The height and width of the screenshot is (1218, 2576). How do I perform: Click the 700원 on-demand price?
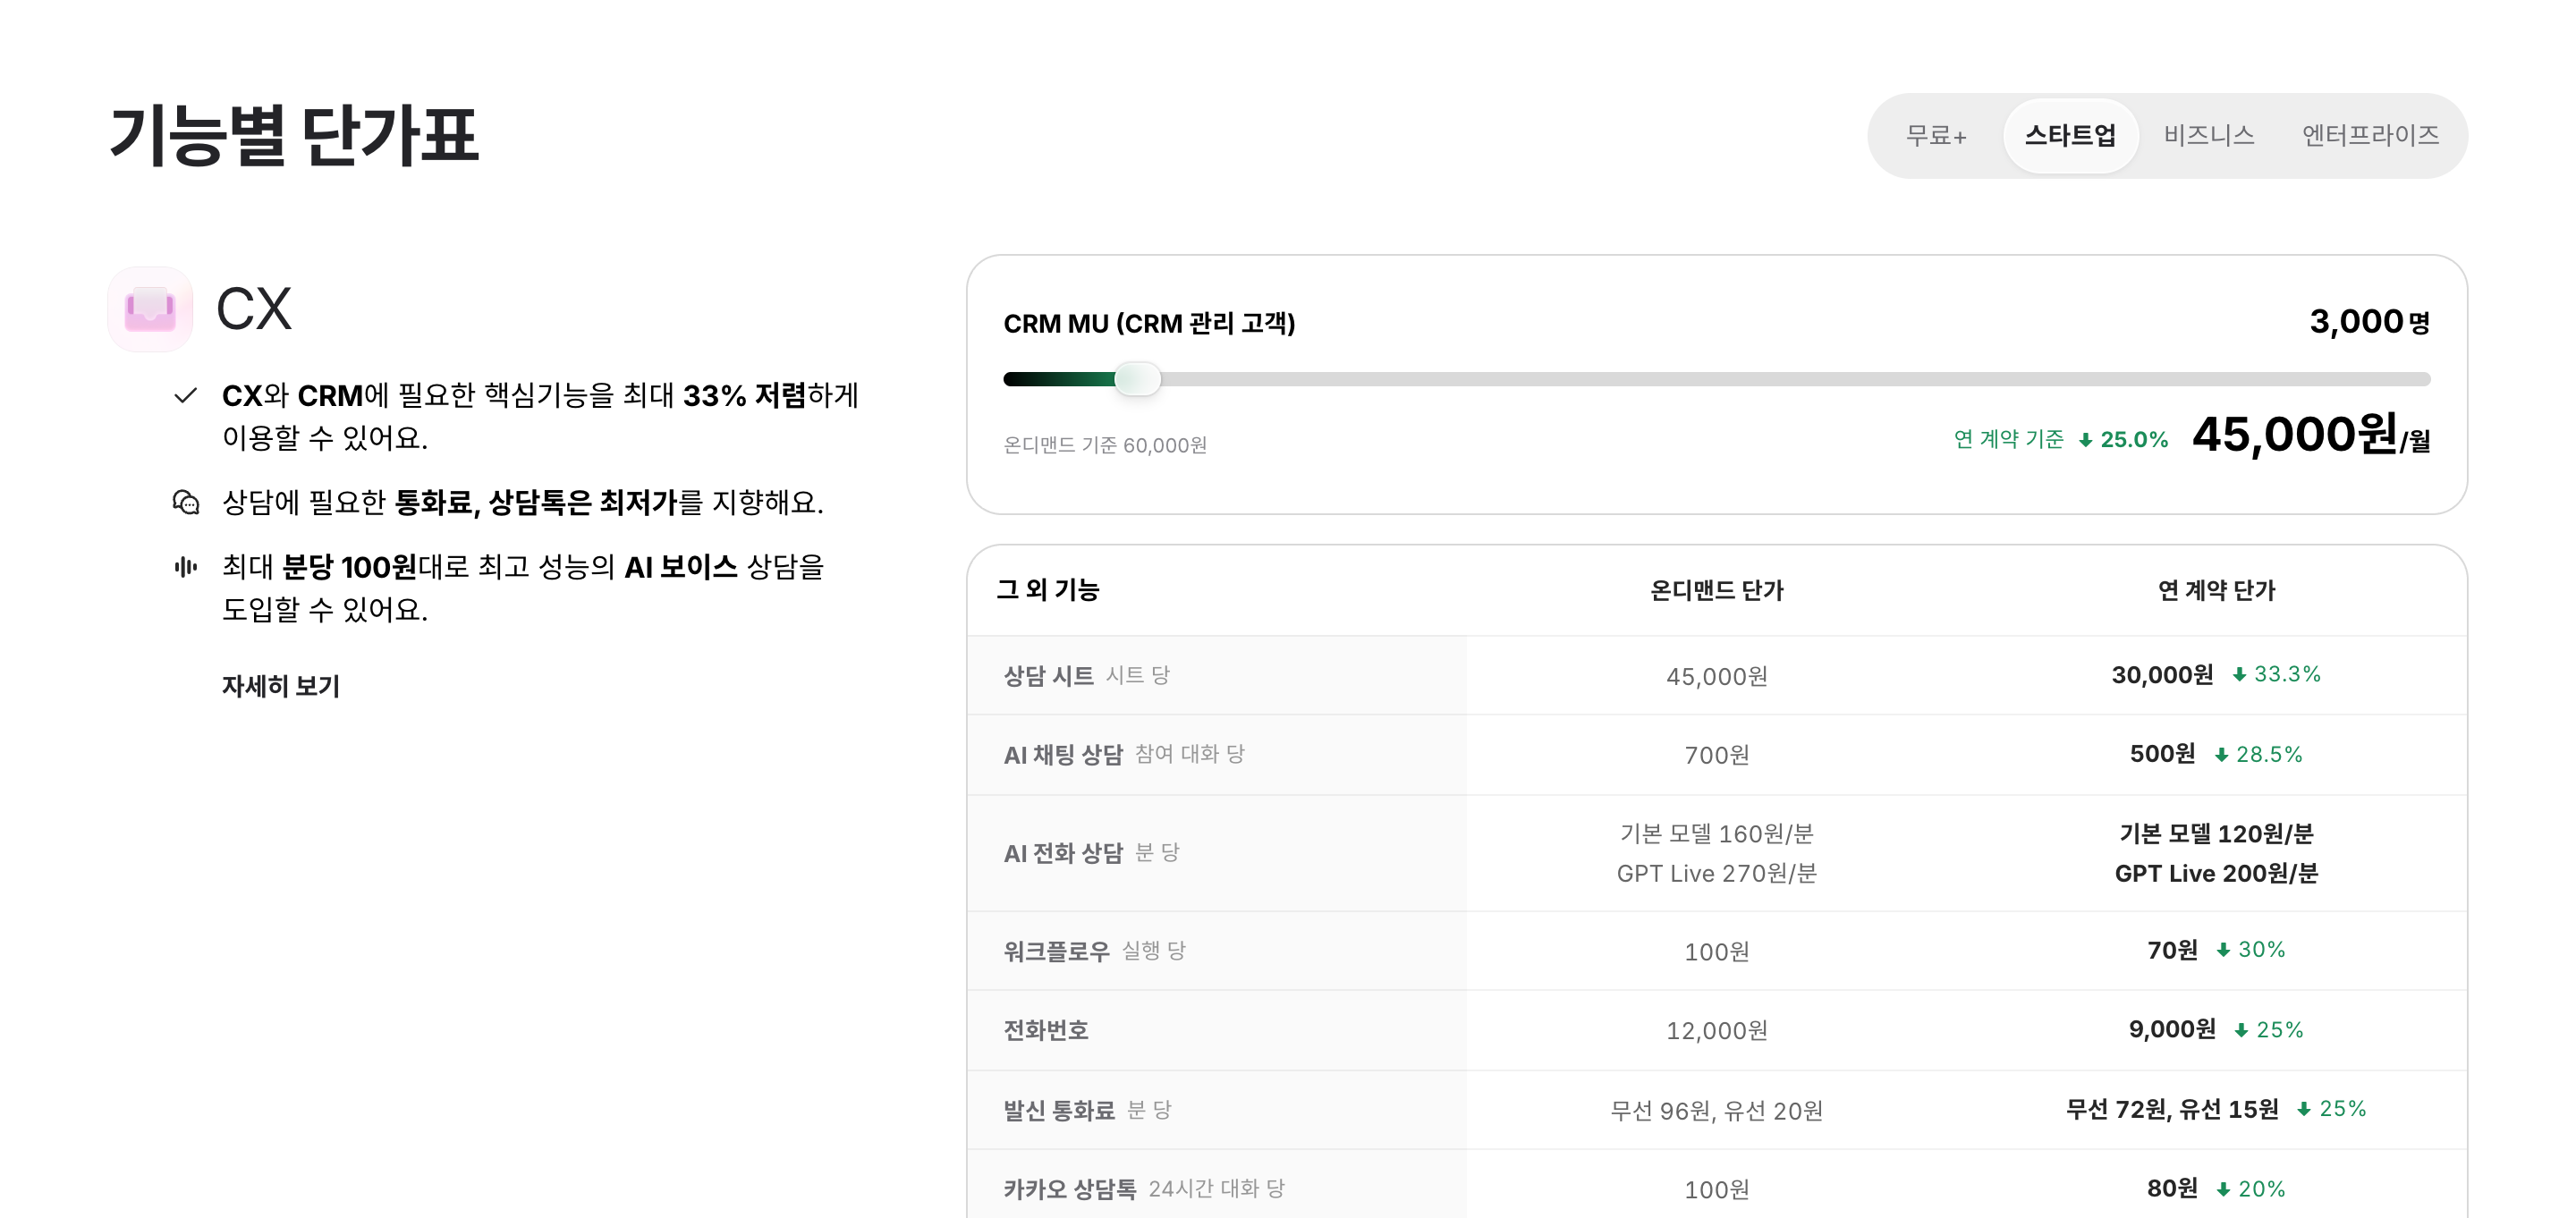(x=1716, y=755)
